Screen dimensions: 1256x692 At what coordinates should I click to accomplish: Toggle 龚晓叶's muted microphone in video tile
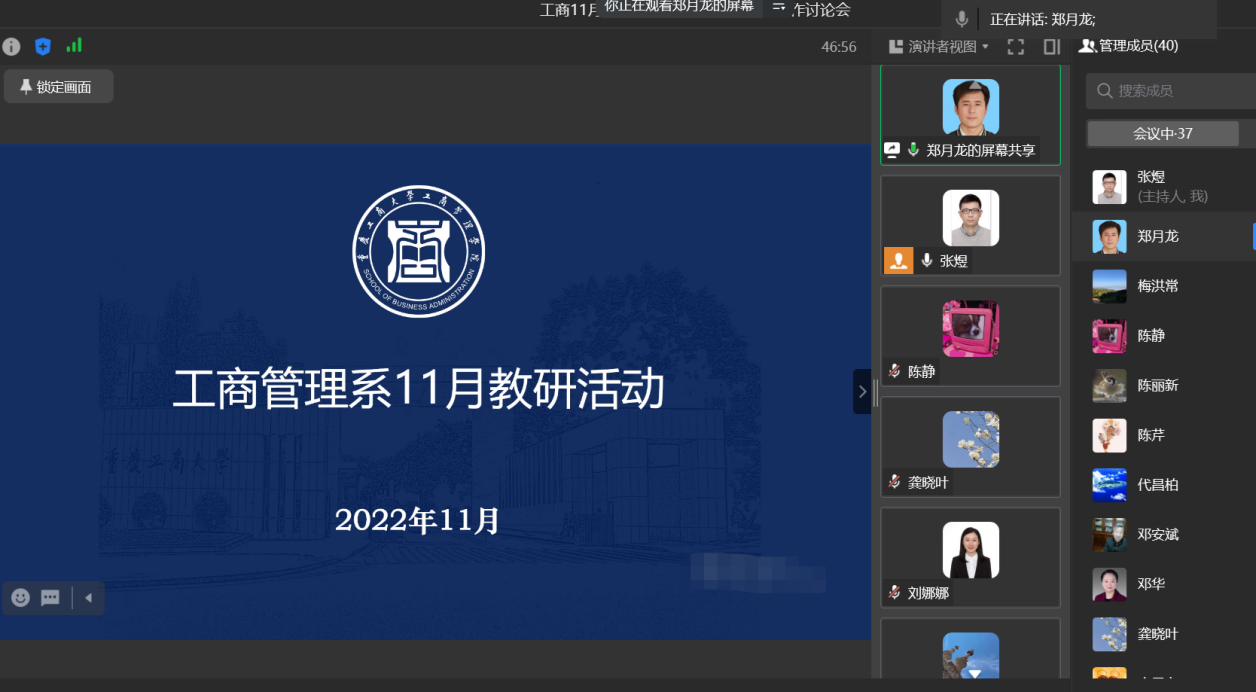(x=894, y=482)
